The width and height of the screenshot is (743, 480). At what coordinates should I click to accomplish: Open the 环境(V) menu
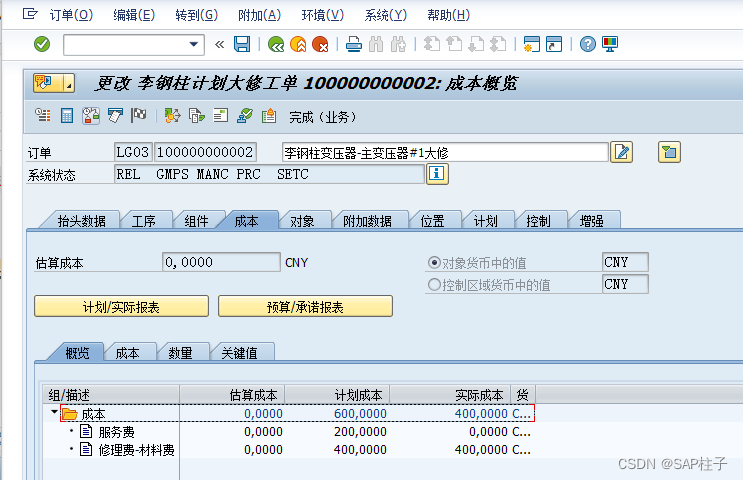click(x=323, y=15)
